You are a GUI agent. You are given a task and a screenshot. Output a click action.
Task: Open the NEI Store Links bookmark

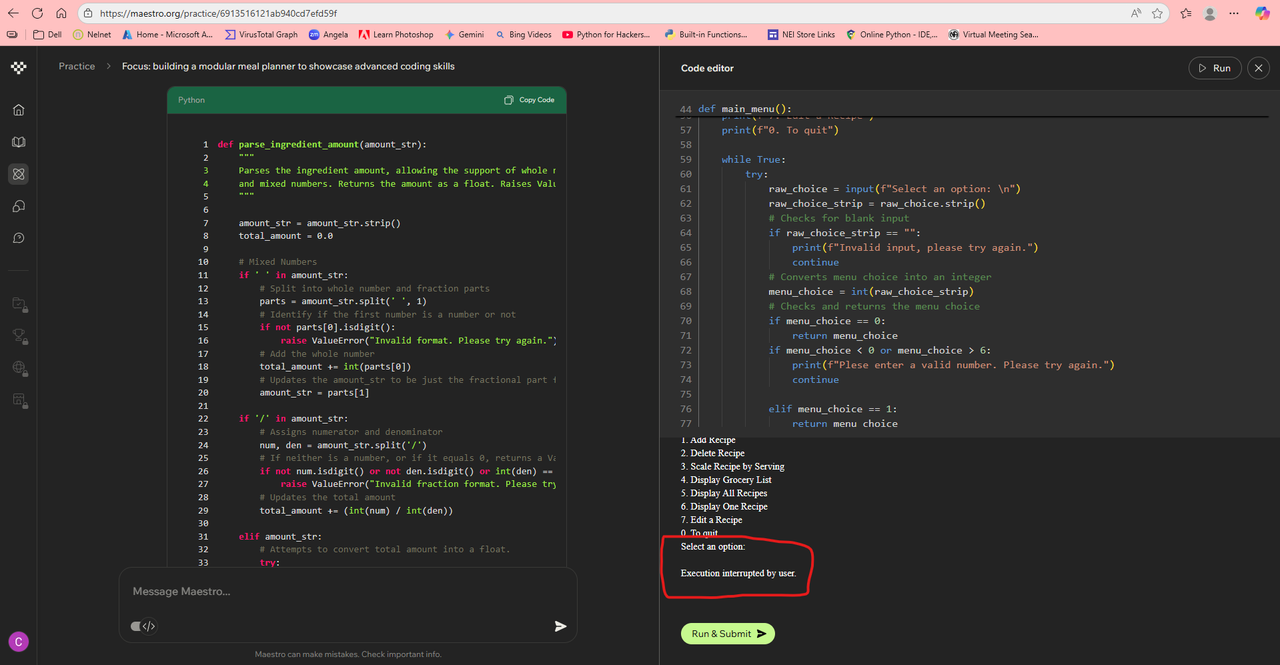point(802,34)
